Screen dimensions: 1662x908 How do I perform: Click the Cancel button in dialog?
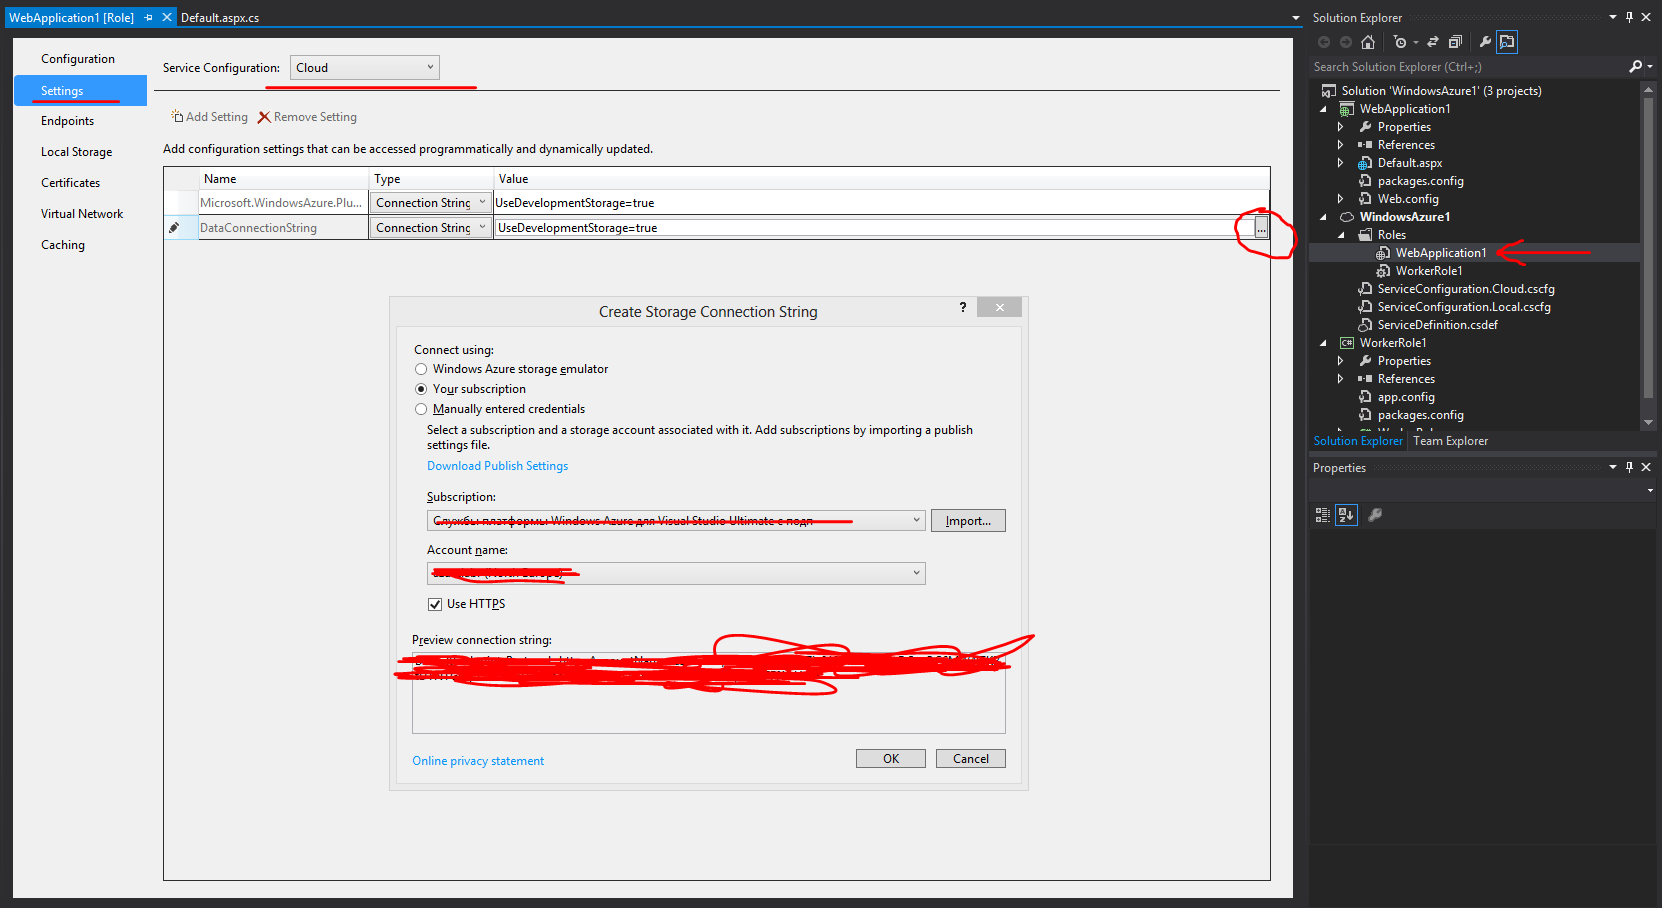coord(971,759)
